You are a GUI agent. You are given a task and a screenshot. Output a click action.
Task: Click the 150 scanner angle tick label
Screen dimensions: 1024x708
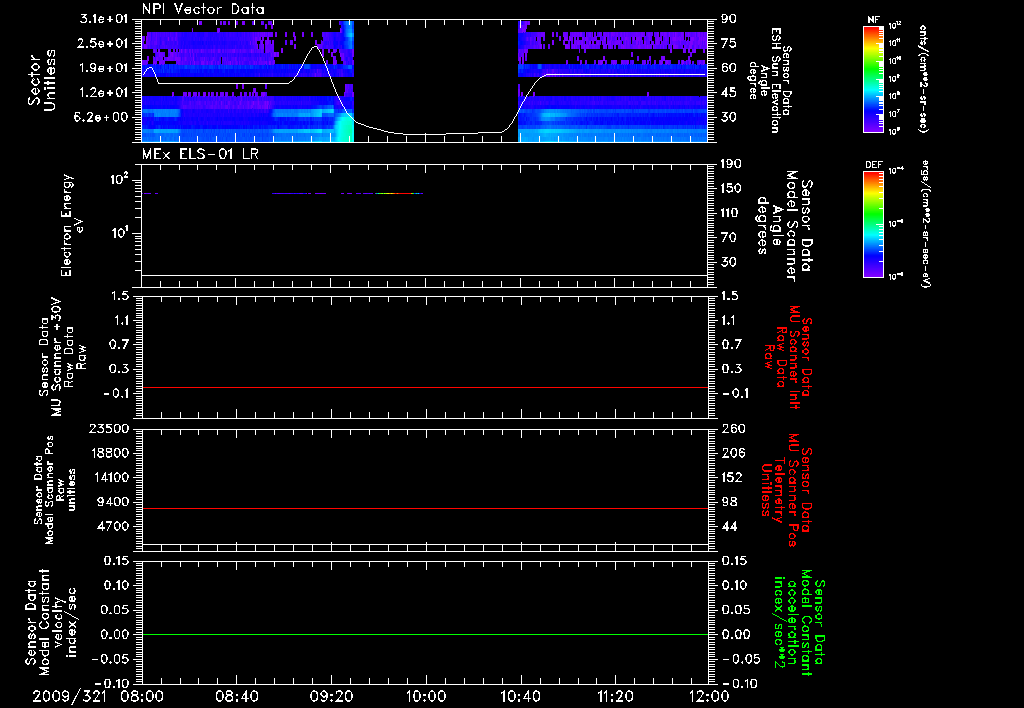732,189
